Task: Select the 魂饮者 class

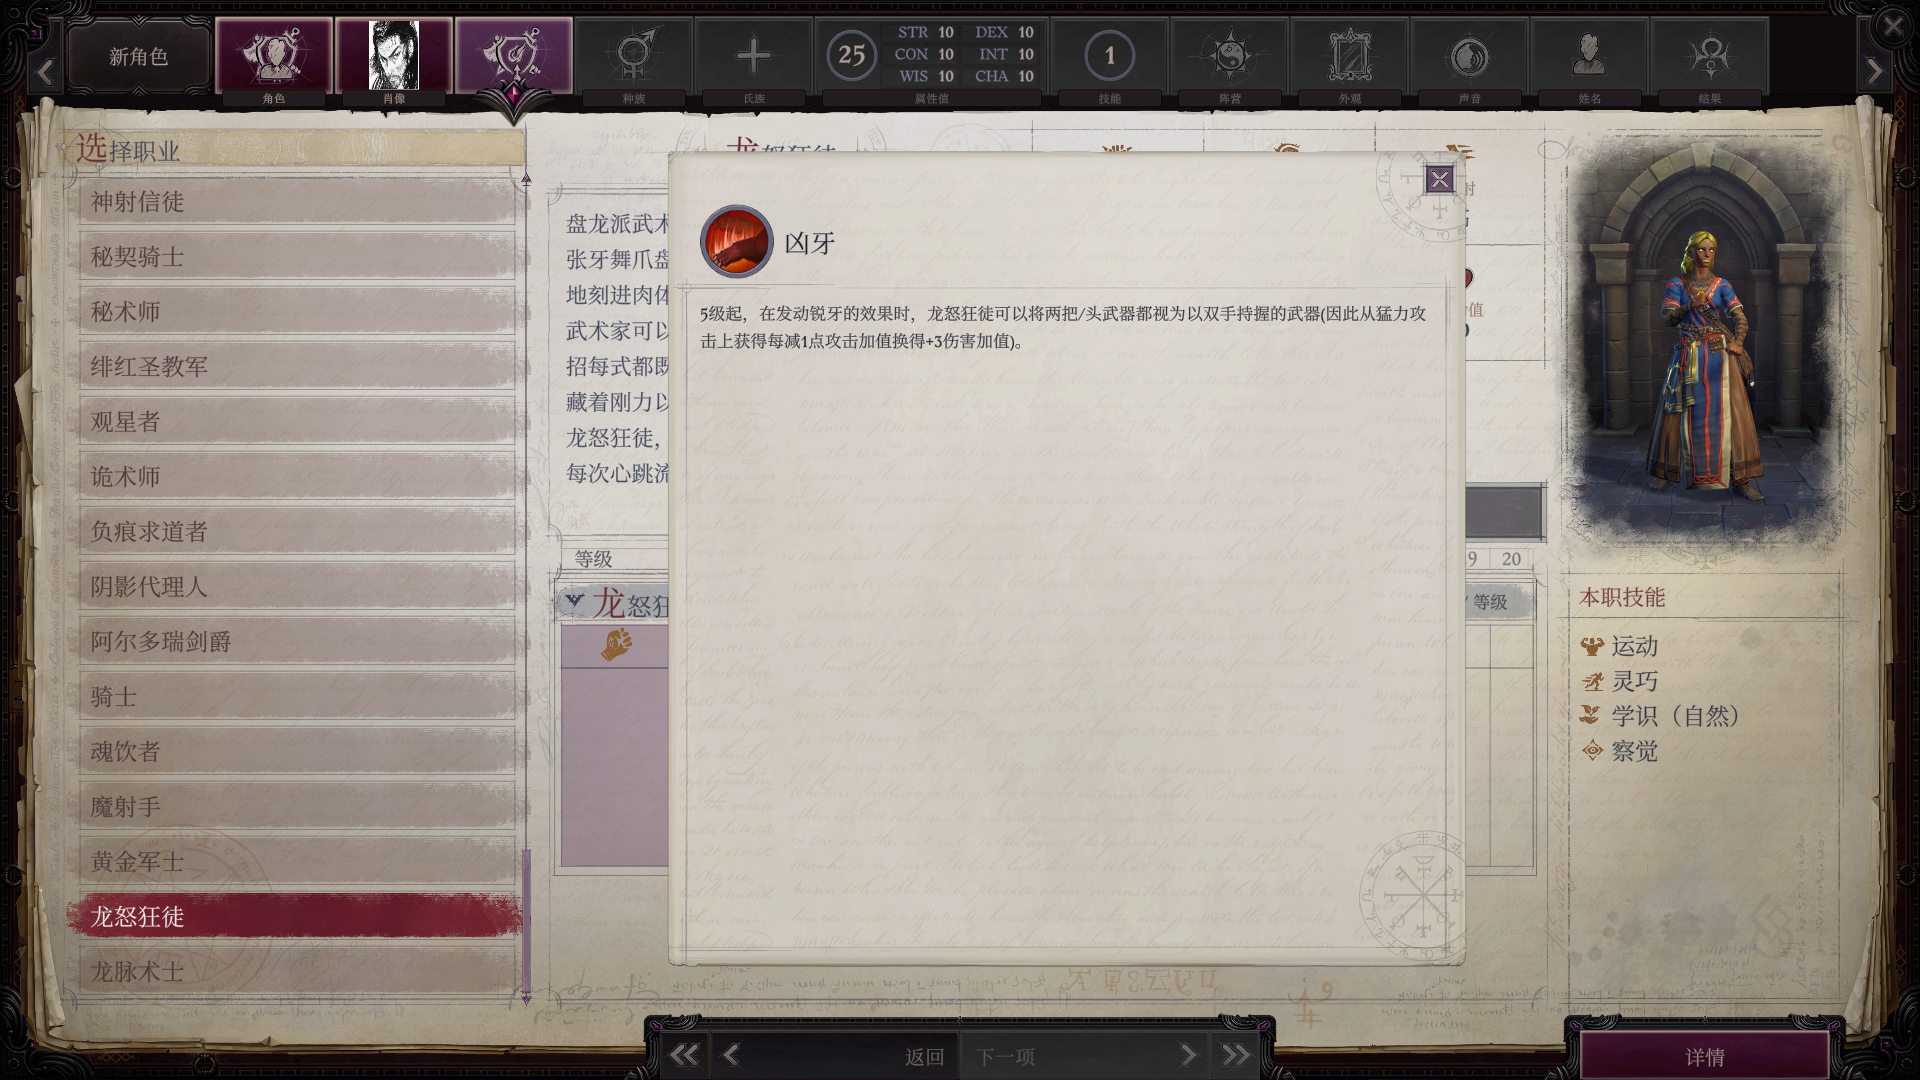Action: click(297, 752)
